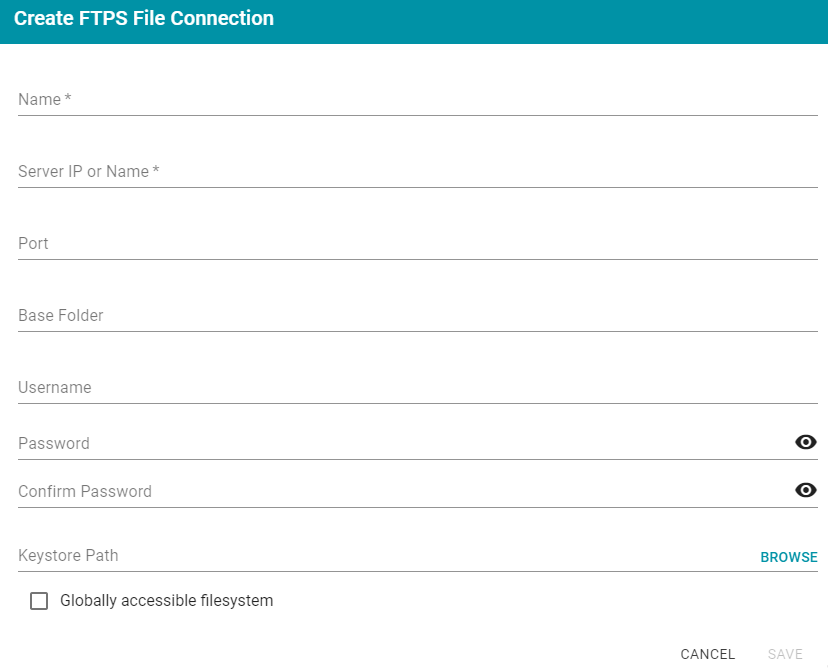This screenshot has width=828, height=668.
Task: Click the Globally accessible filesystem label
Action: click(x=166, y=600)
